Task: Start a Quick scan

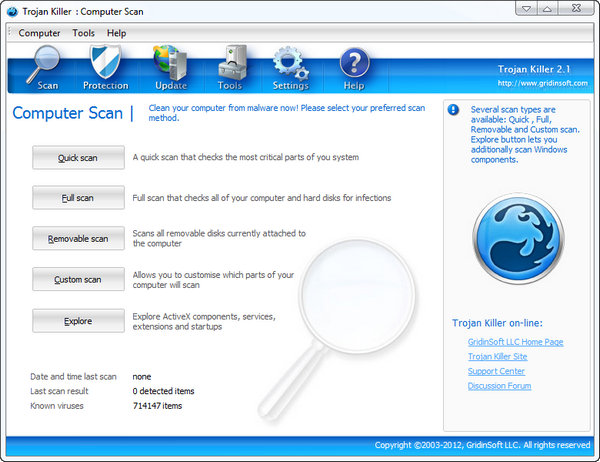Action: pyautogui.click(x=78, y=157)
